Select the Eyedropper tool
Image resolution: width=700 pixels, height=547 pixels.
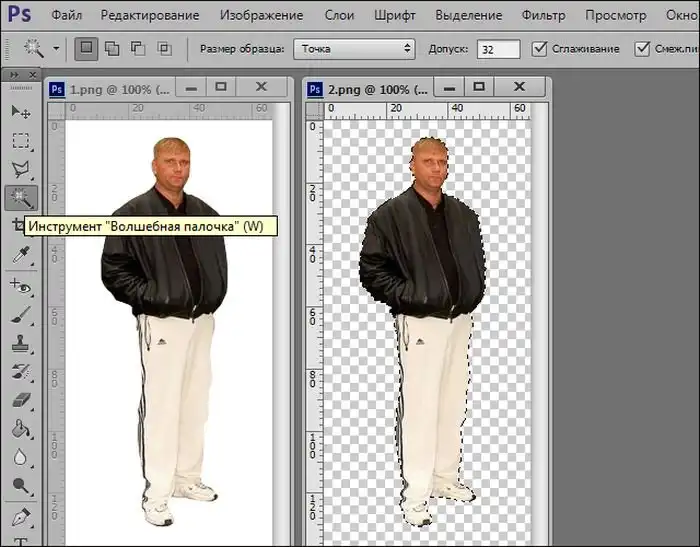click(20, 256)
